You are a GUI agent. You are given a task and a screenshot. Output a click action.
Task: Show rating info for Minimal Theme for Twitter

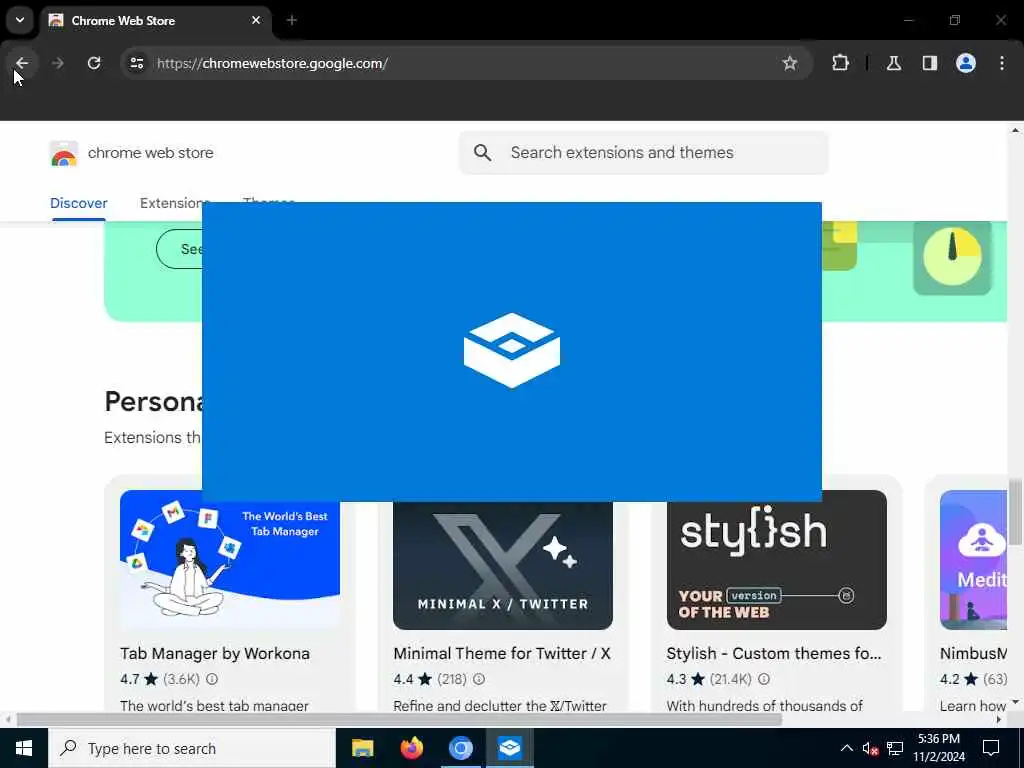pos(479,679)
